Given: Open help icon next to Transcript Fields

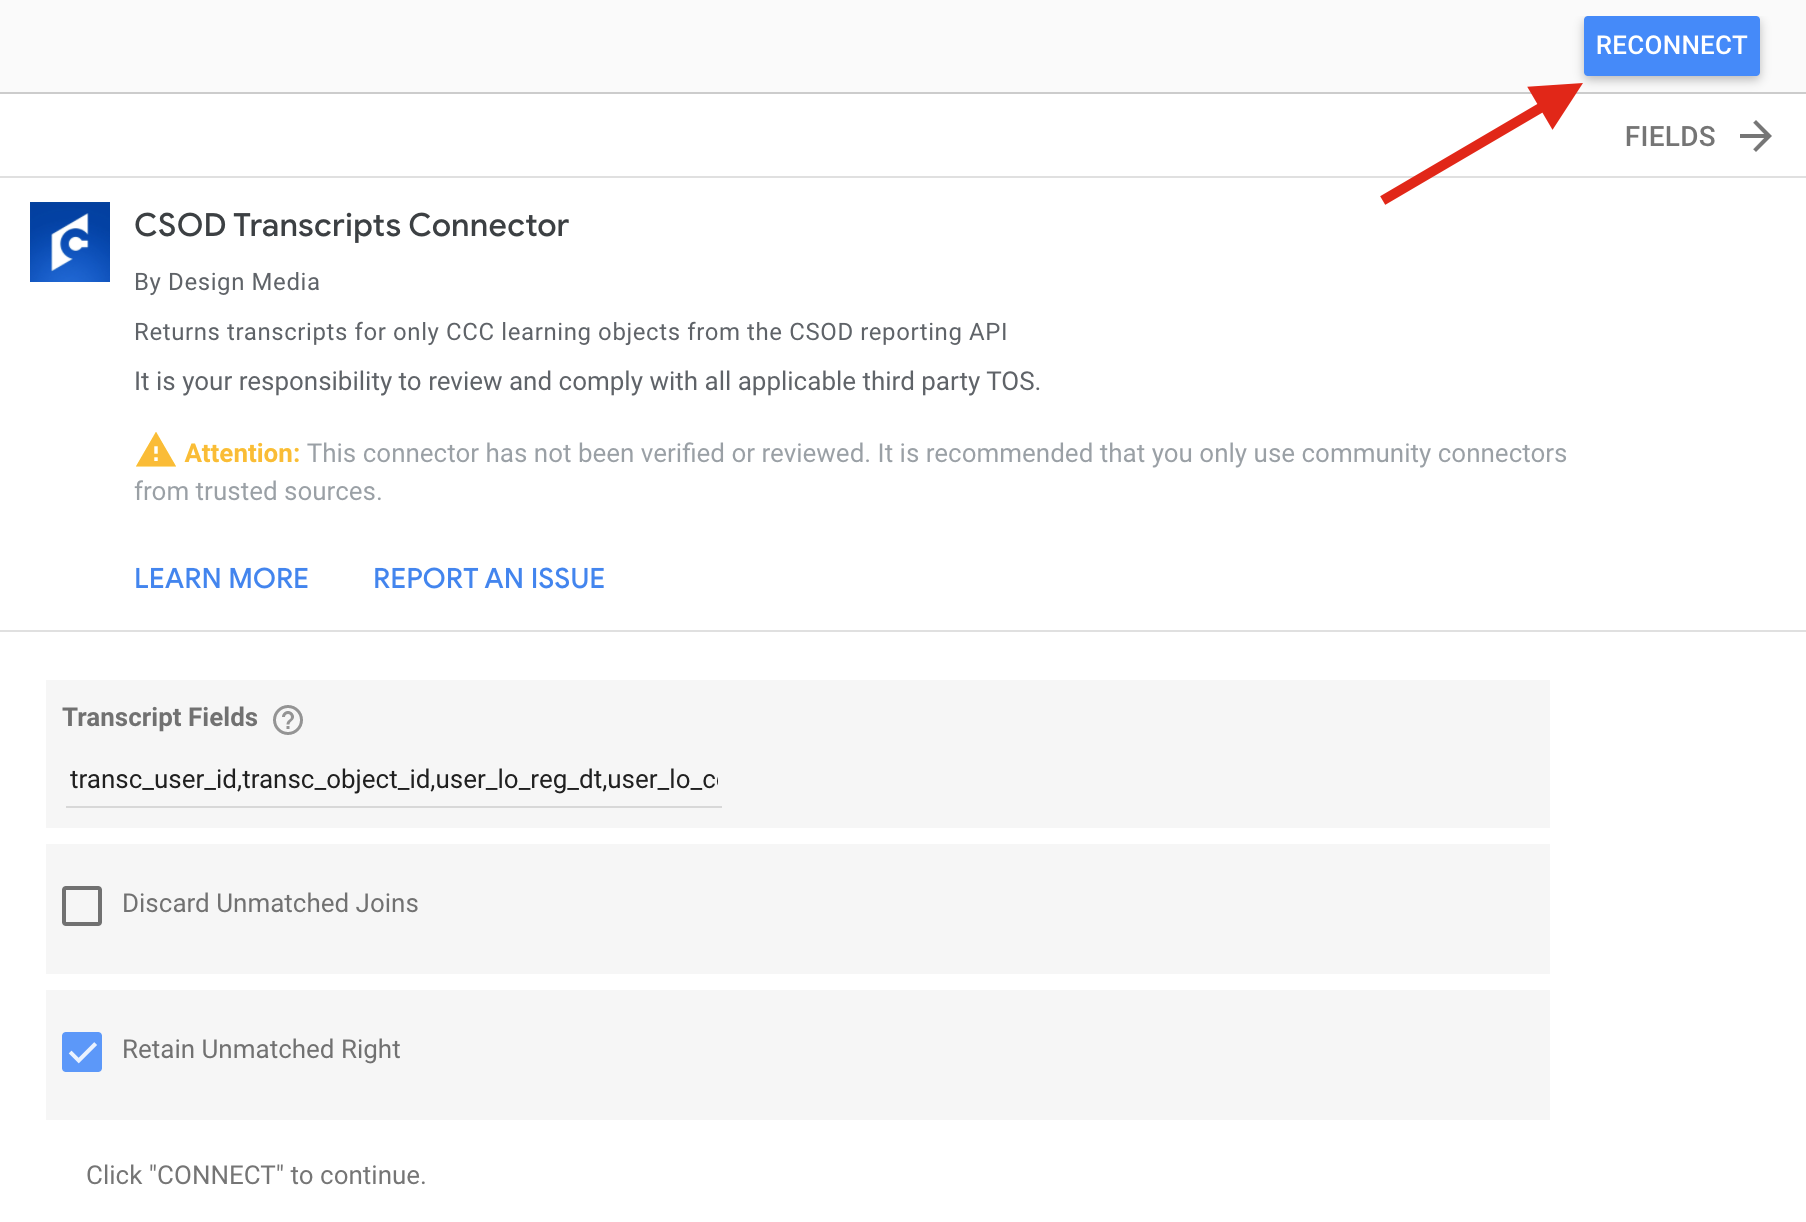Looking at the screenshot, I should (x=288, y=719).
